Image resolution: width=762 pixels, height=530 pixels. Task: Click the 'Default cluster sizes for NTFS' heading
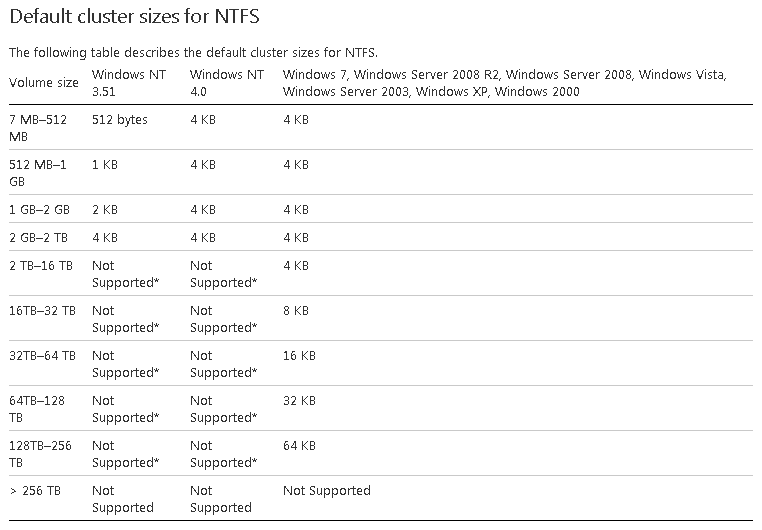click(135, 17)
